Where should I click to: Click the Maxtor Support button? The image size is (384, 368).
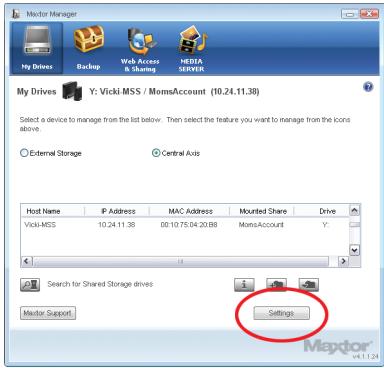(x=48, y=313)
